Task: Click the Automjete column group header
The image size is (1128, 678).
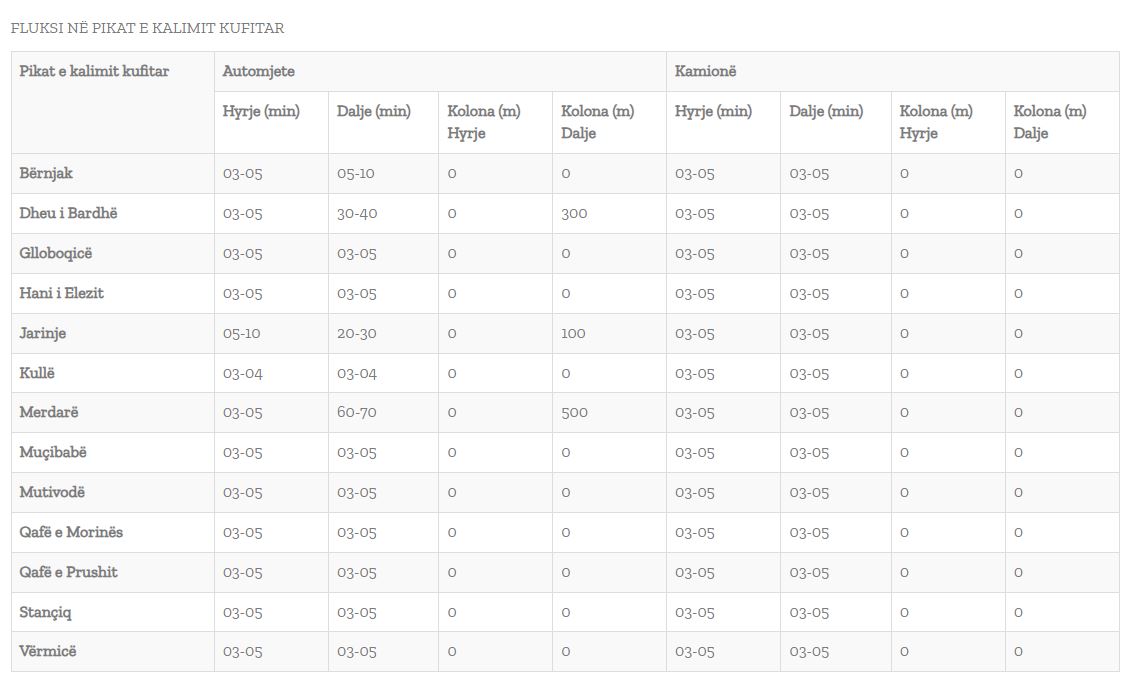Action: (258, 72)
